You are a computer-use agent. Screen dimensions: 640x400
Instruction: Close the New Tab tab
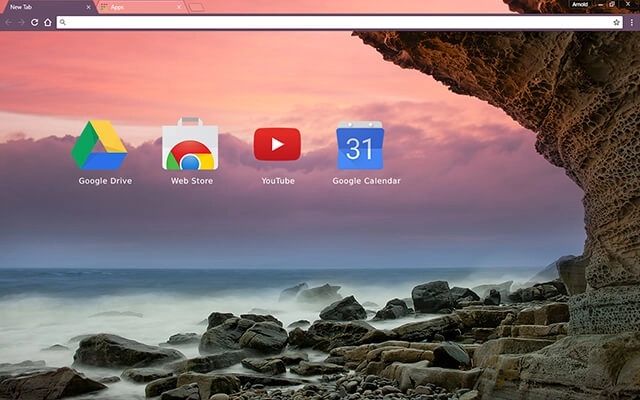point(88,7)
